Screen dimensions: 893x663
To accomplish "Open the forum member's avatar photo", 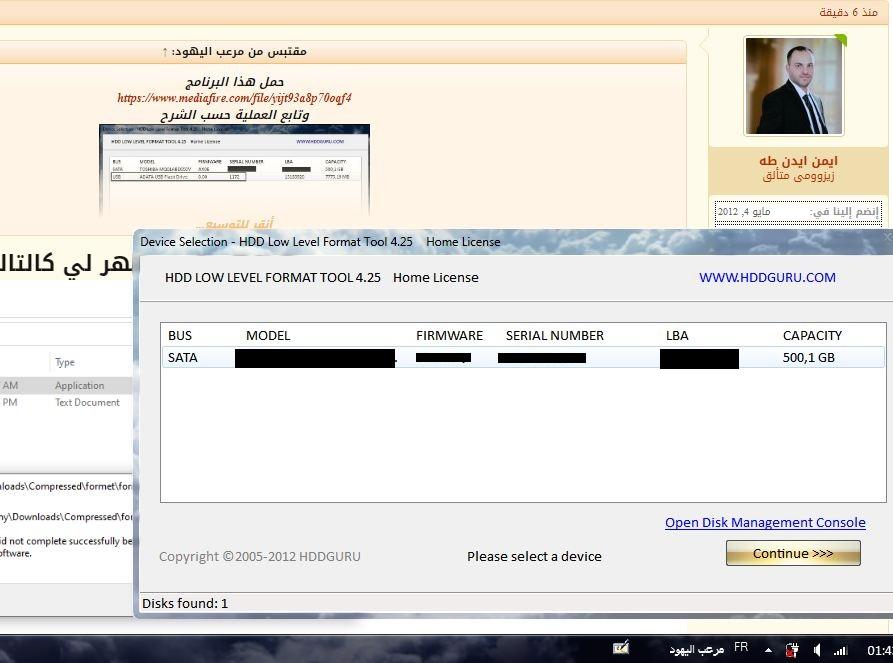I will click(x=793, y=86).
